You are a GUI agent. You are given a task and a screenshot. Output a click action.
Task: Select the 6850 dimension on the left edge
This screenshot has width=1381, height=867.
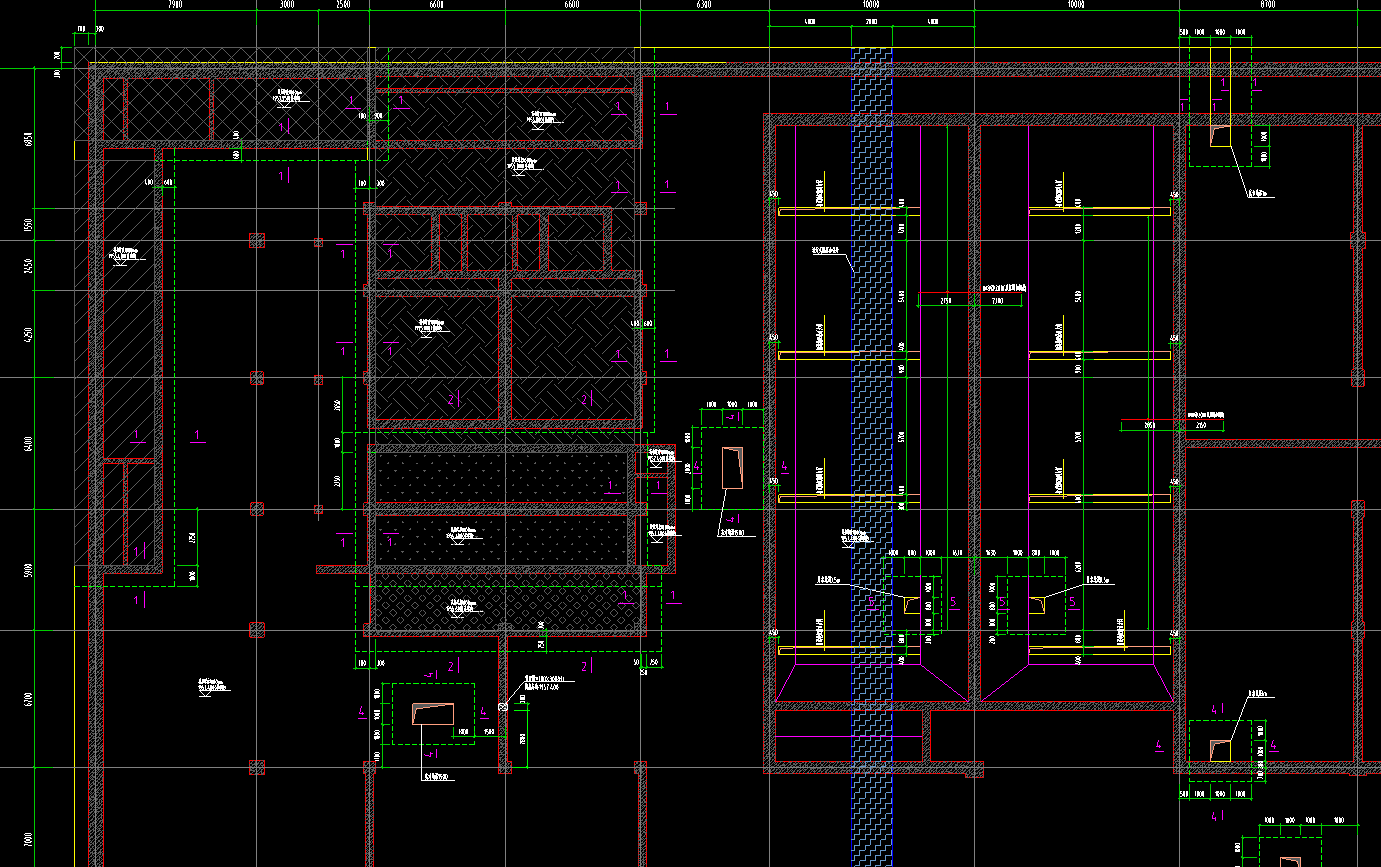(28, 138)
